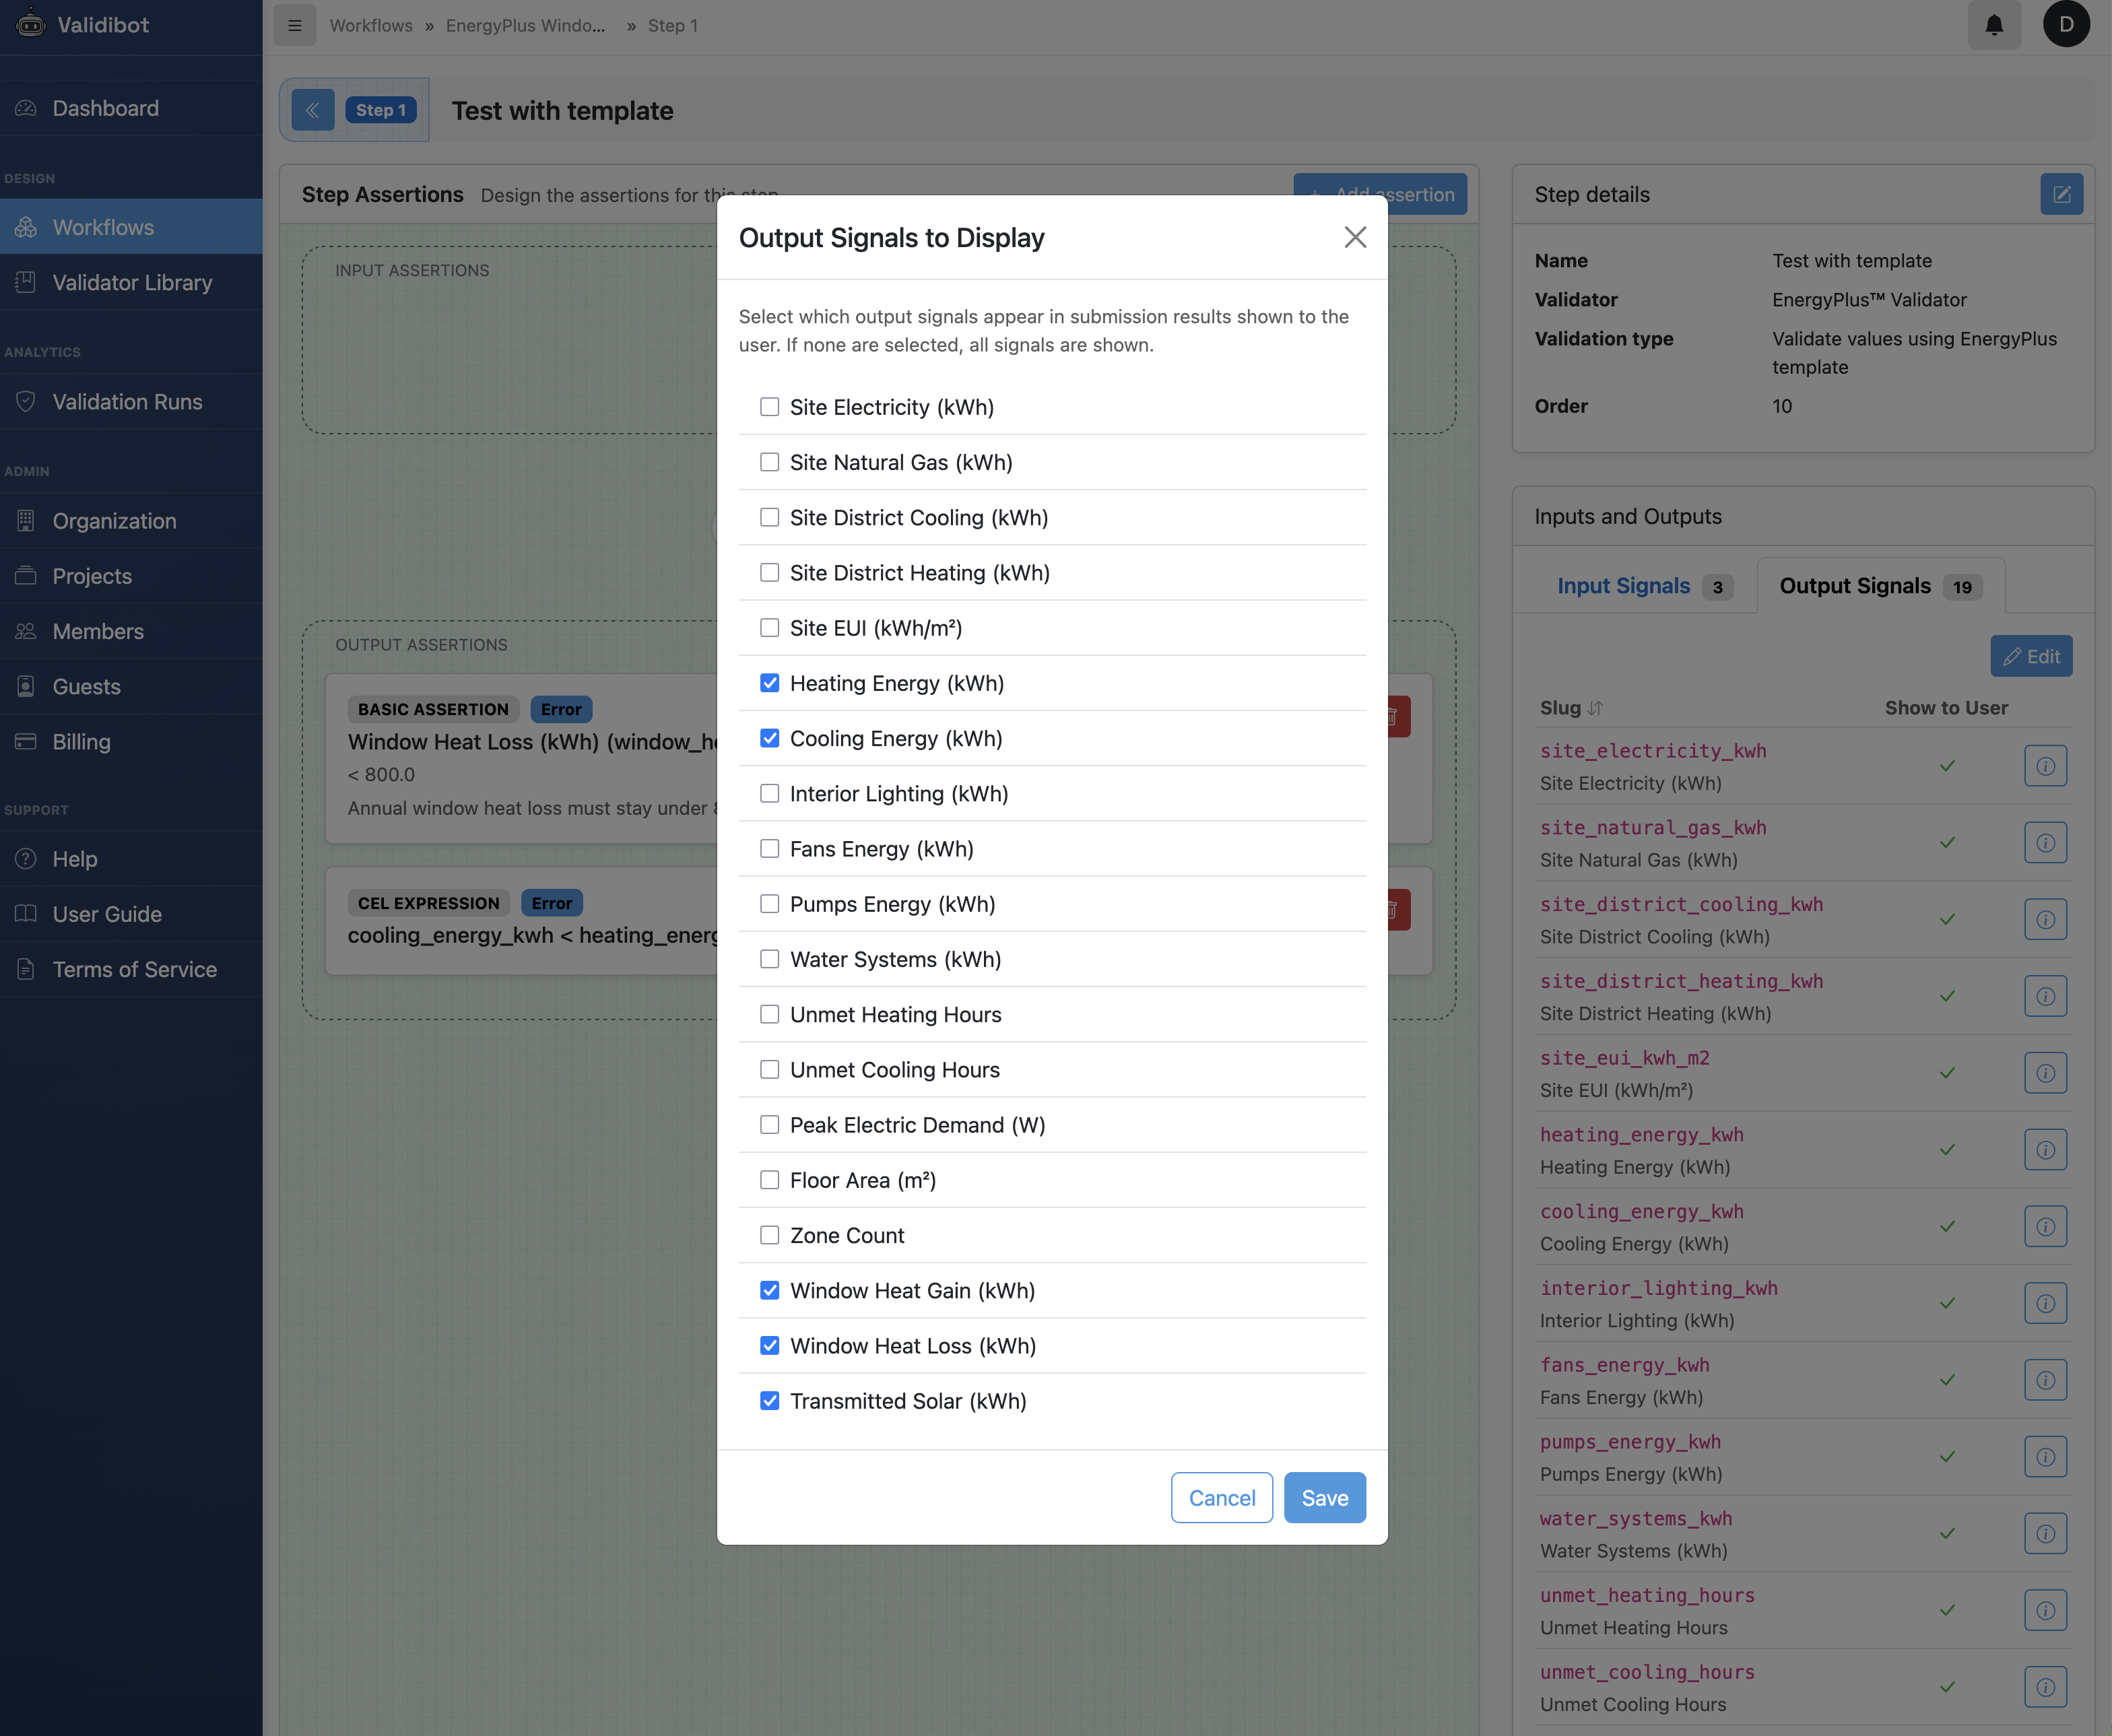This screenshot has width=2112, height=1736.
Task: Close the Output Signals dialog with X
Action: 1355,237
